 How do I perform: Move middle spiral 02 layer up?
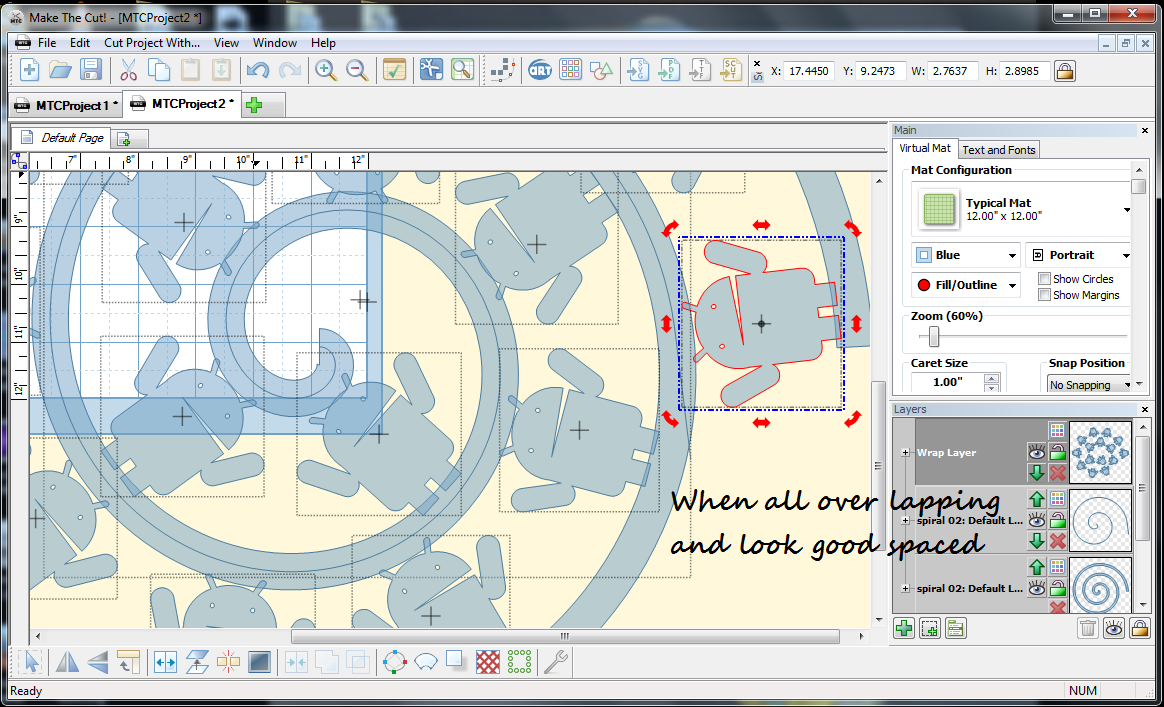1036,498
